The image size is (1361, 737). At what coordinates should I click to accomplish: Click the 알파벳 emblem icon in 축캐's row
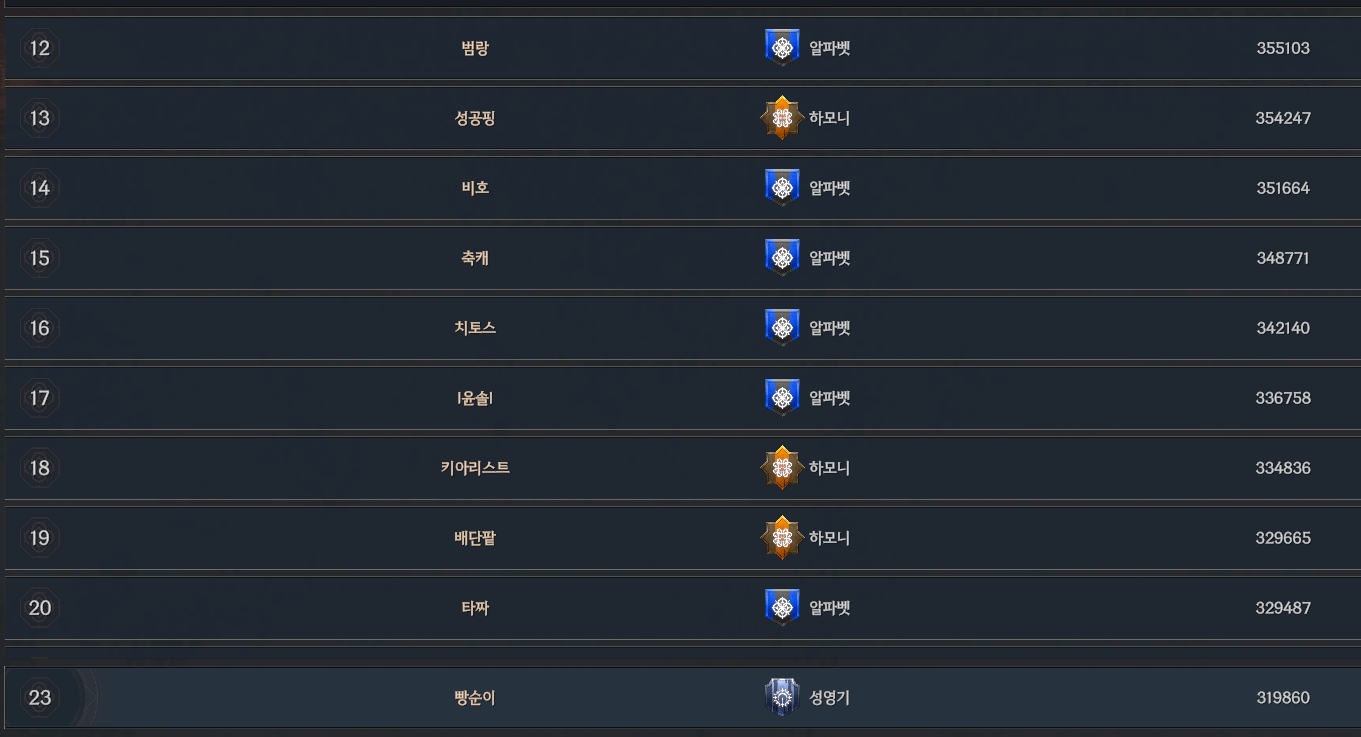782,257
